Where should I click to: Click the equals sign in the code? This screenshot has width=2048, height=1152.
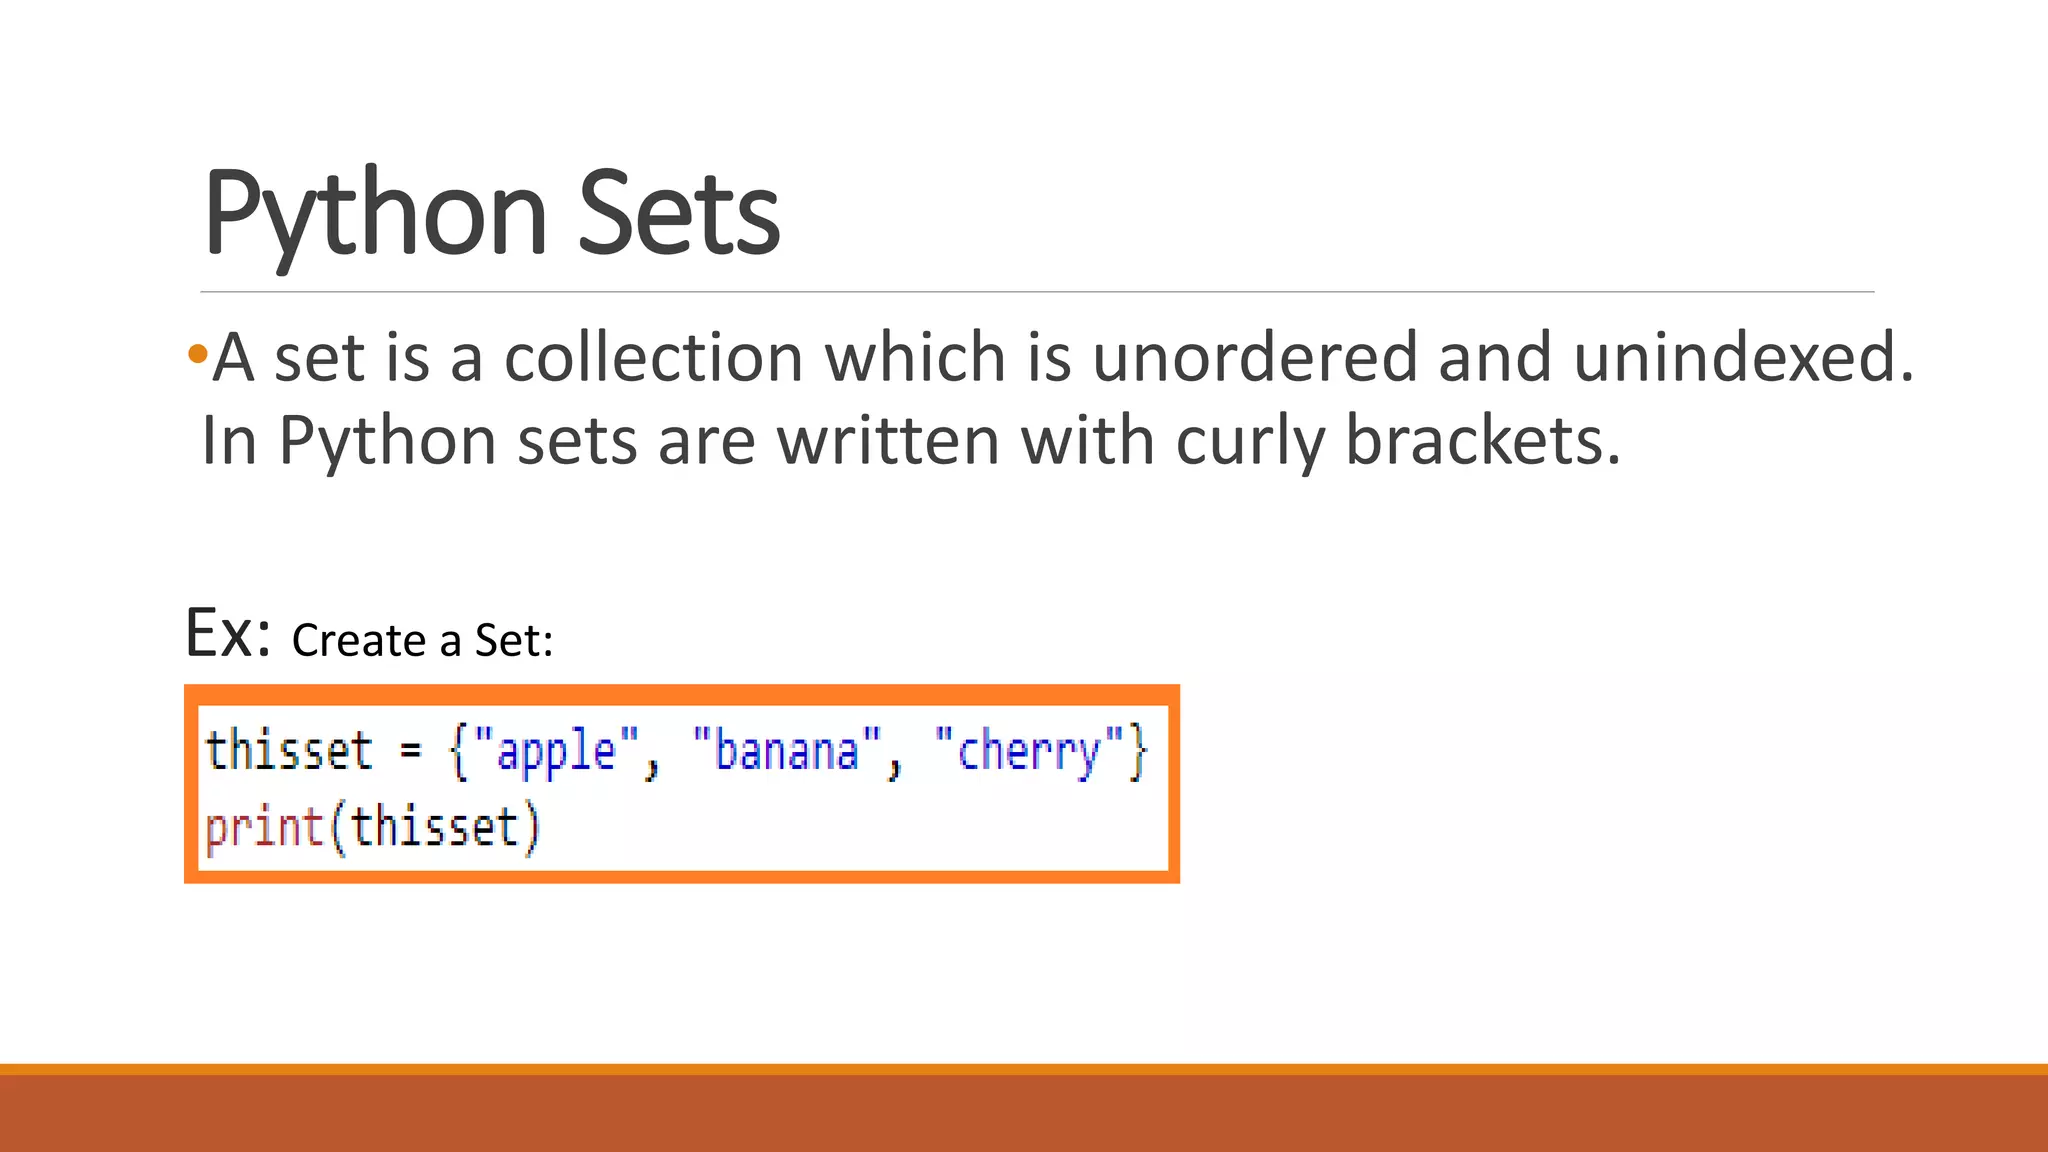[410, 750]
